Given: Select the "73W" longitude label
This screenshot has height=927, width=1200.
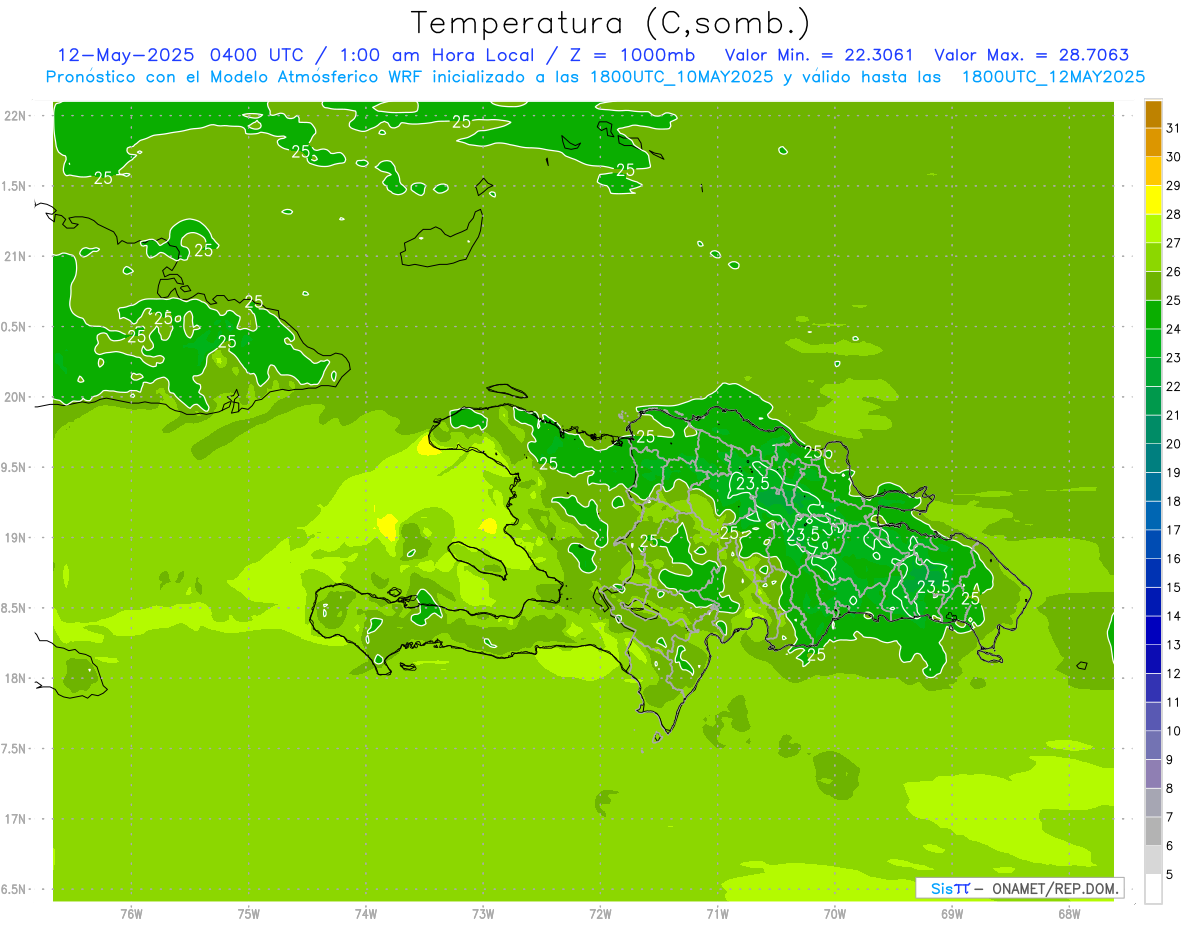Looking at the screenshot, I should coord(483,914).
